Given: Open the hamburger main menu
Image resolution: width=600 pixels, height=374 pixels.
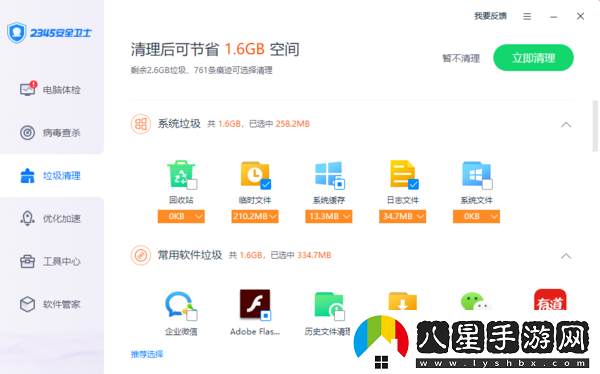Looking at the screenshot, I should (x=527, y=16).
